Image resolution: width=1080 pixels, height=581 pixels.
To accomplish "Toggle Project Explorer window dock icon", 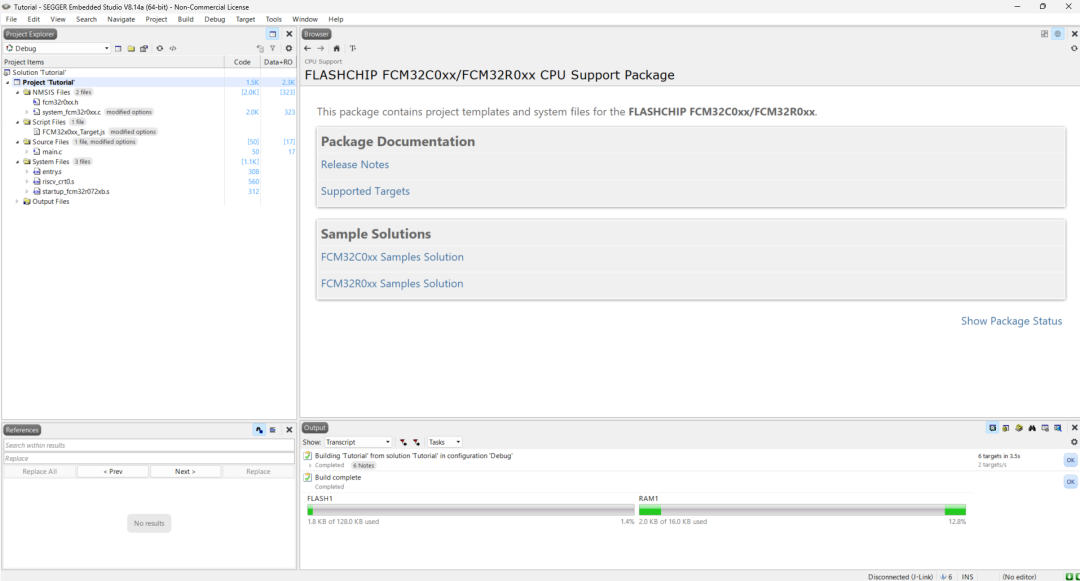I will pos(273,34).
